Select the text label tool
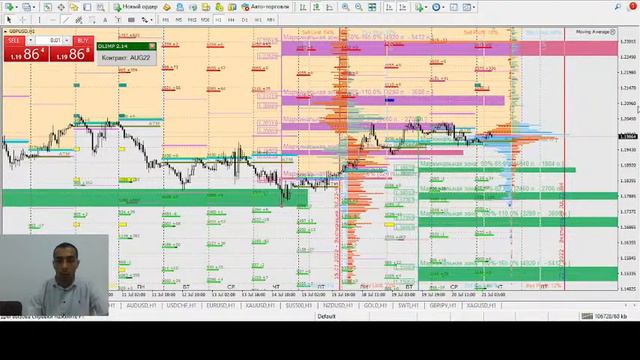The height and width of the screenshot is (360, 640). tap(118, 20)
